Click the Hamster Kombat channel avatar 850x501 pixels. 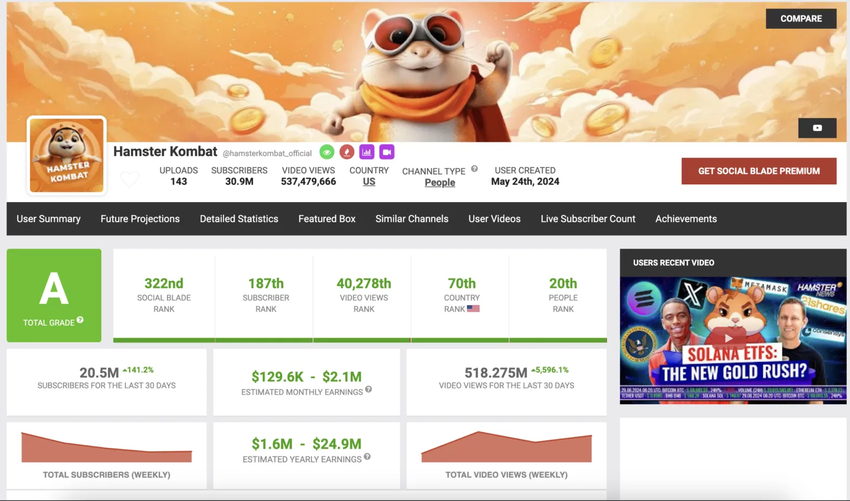[67, 156]
